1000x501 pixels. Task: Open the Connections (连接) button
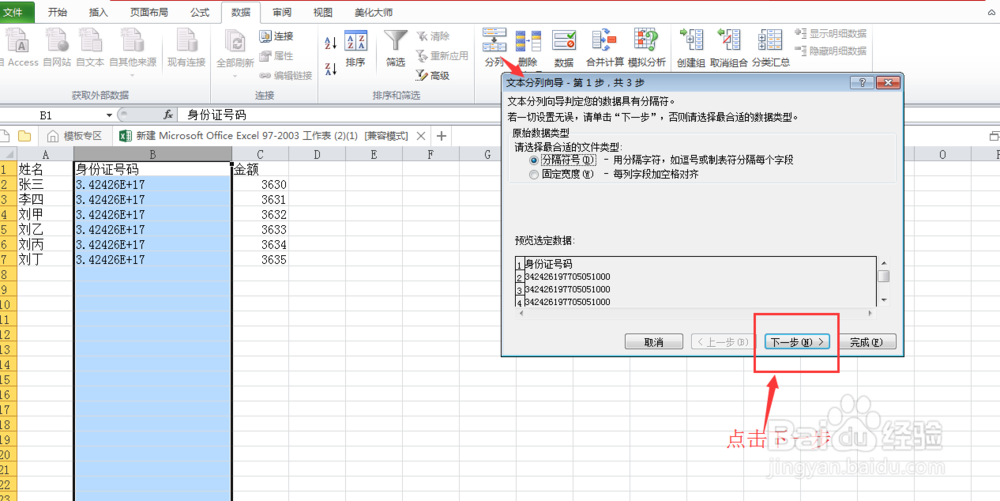tap(276, 36)
